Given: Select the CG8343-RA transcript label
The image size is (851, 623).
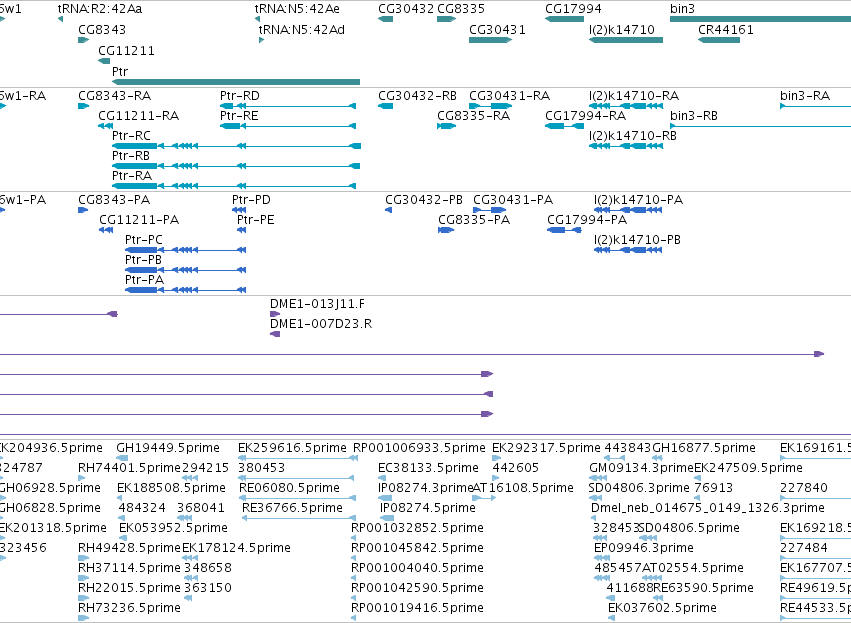Looking at the screenshot, I should [x=115, y=96].
